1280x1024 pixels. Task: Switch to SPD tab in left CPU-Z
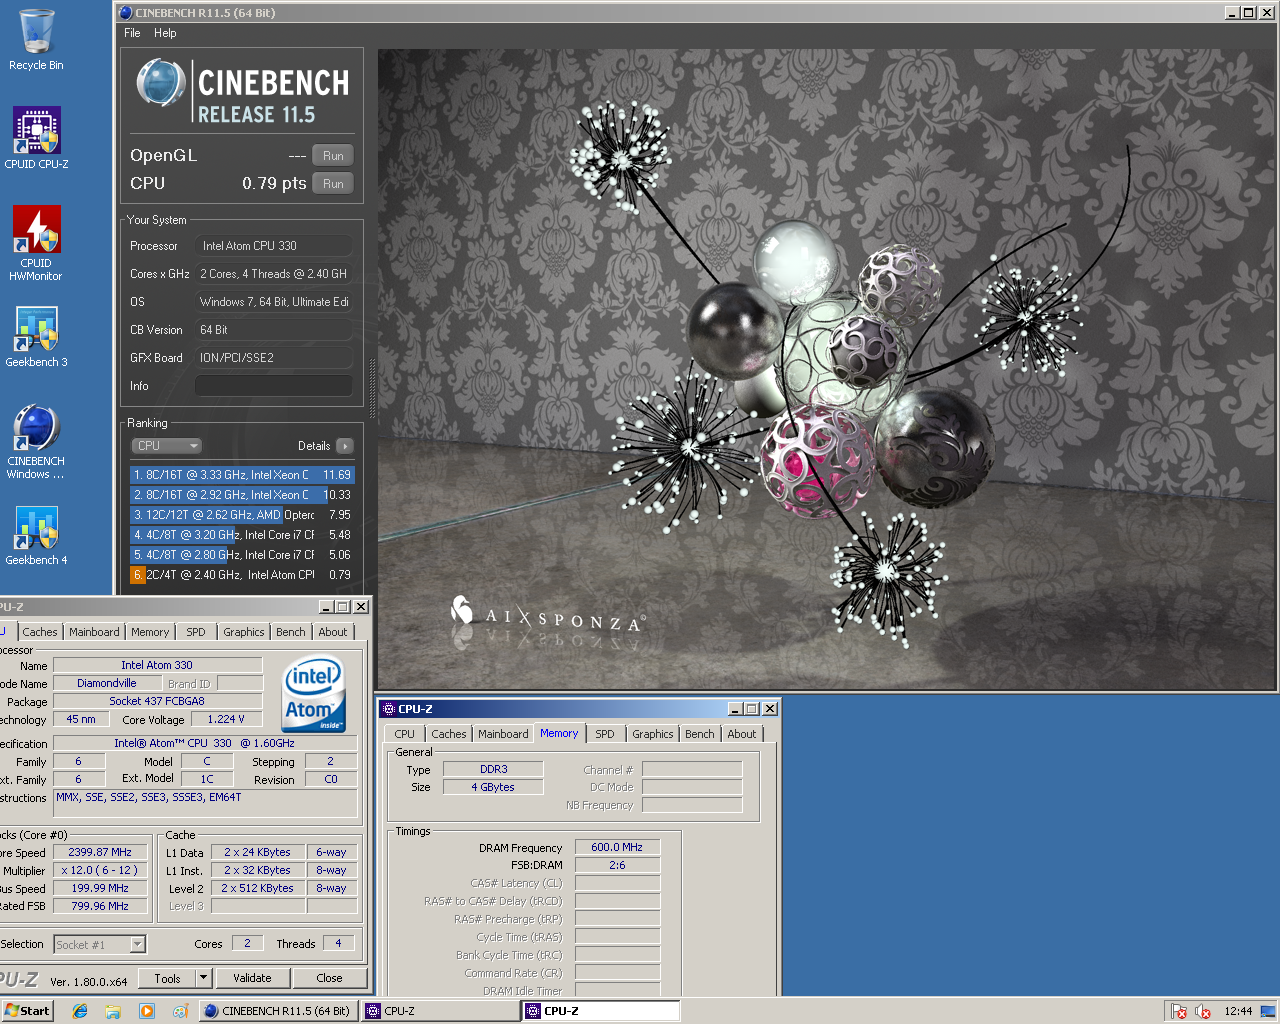pyautogui.click(x=196, y=632)
